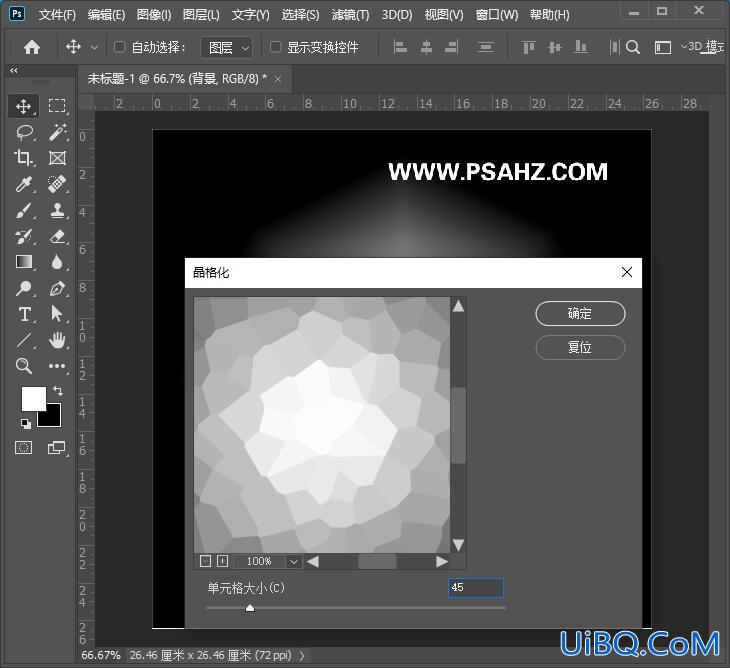
Task: Click align horizontal centers icon
Action: pyautogui.click(x=426, y=47)
